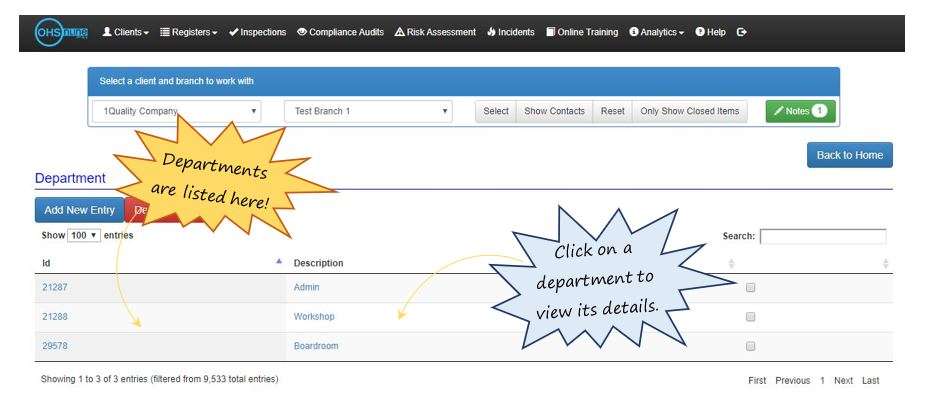This screenshot has width=925, height=415.
Task: Expand the 1Quality Company client dropdown
Action: click(176, 111)
